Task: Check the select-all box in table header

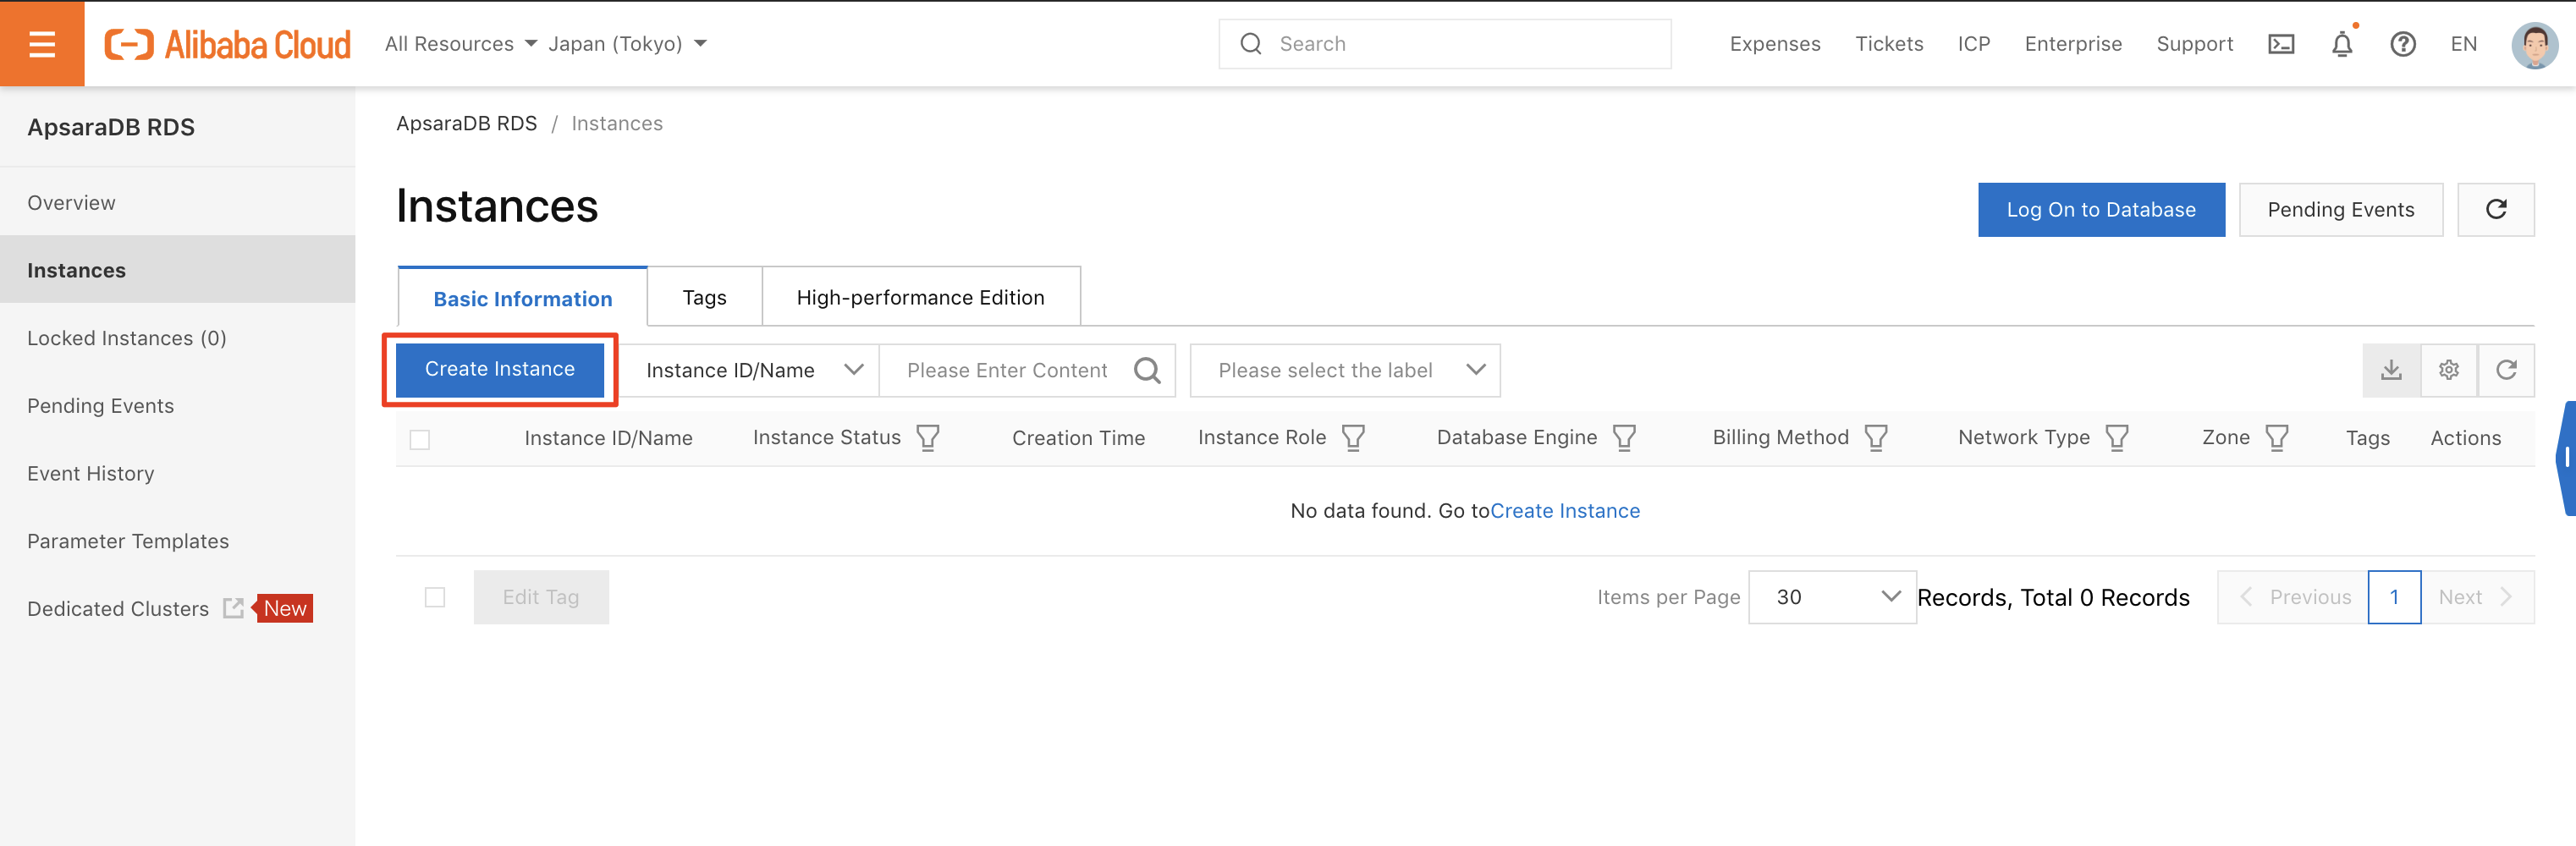Action: click(420, 439)
